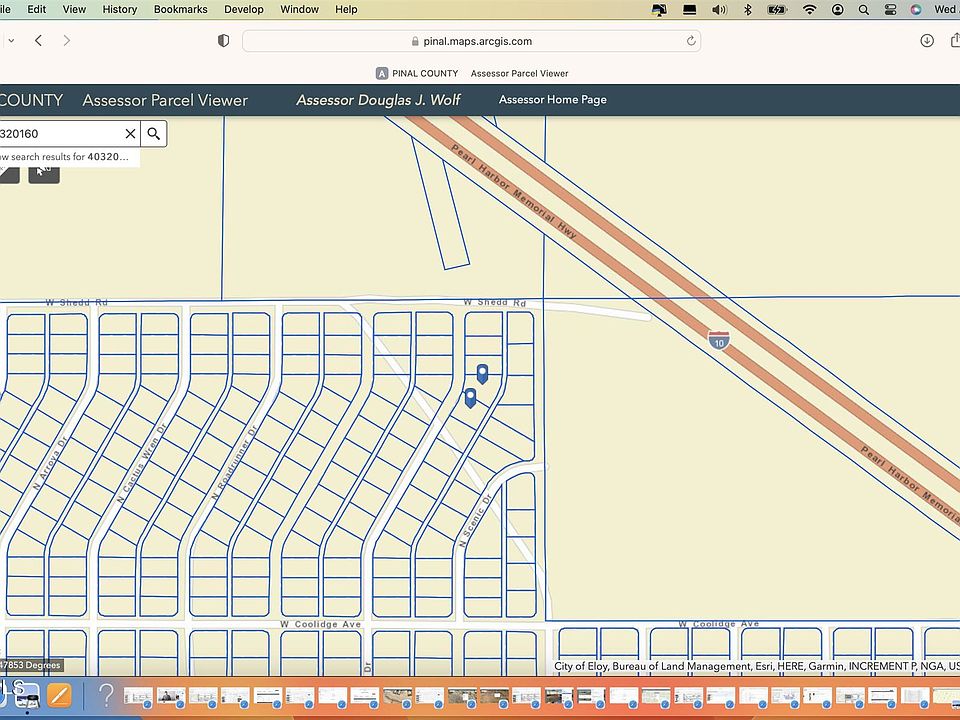Open the Edit menu
Image resolution: width=960 pixels, height=720 pixels.
37,9
